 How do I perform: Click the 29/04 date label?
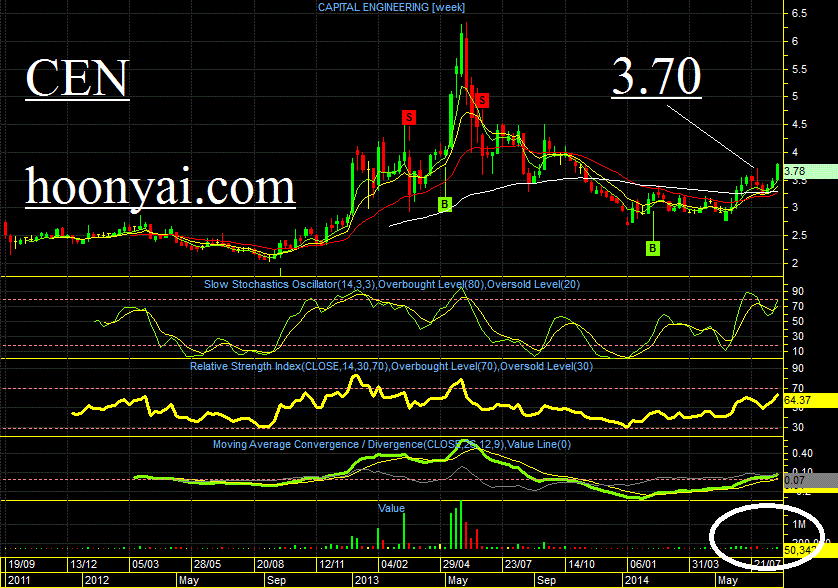(x=456, y=564)
